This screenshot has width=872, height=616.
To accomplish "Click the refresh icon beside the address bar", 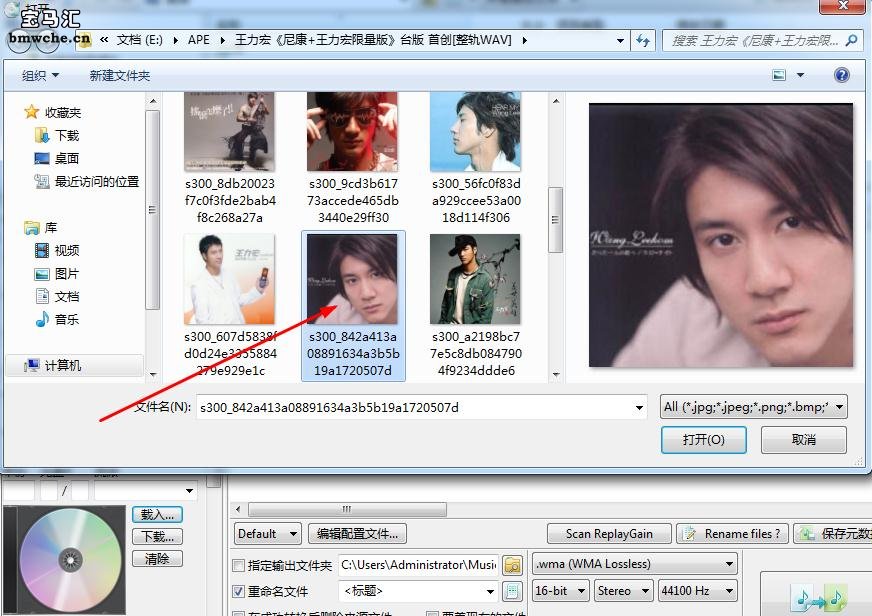I will (643, 41).
